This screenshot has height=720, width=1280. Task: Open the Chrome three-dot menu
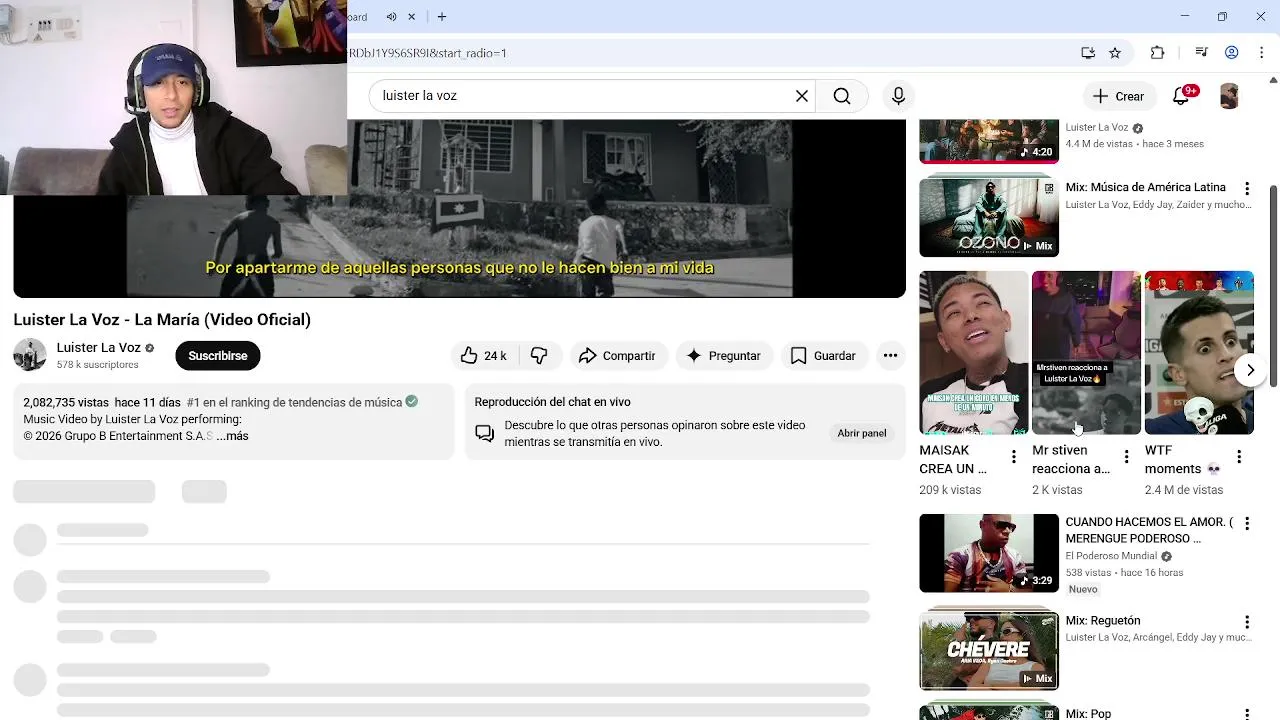[x=1261, y=53]
